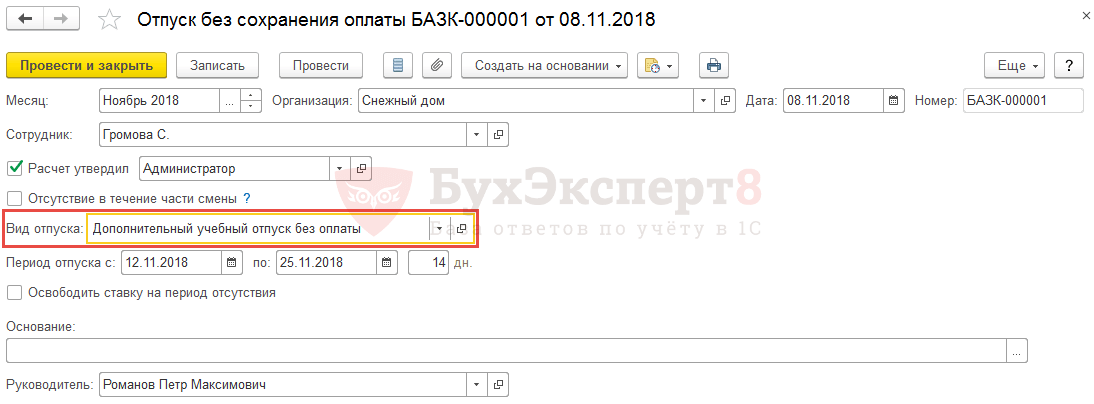Image resolution: width=1094 pixels, height=404 pixels.
Task: Open the Руководитель dropdown list
Action: coord(477,384)
